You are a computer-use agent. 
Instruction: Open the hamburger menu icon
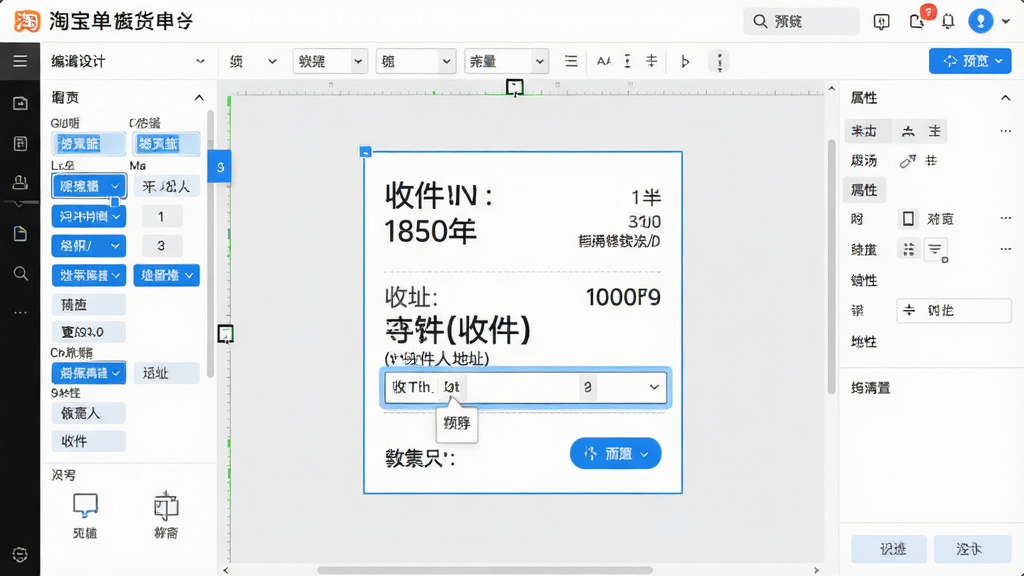[x=20, y=61]
